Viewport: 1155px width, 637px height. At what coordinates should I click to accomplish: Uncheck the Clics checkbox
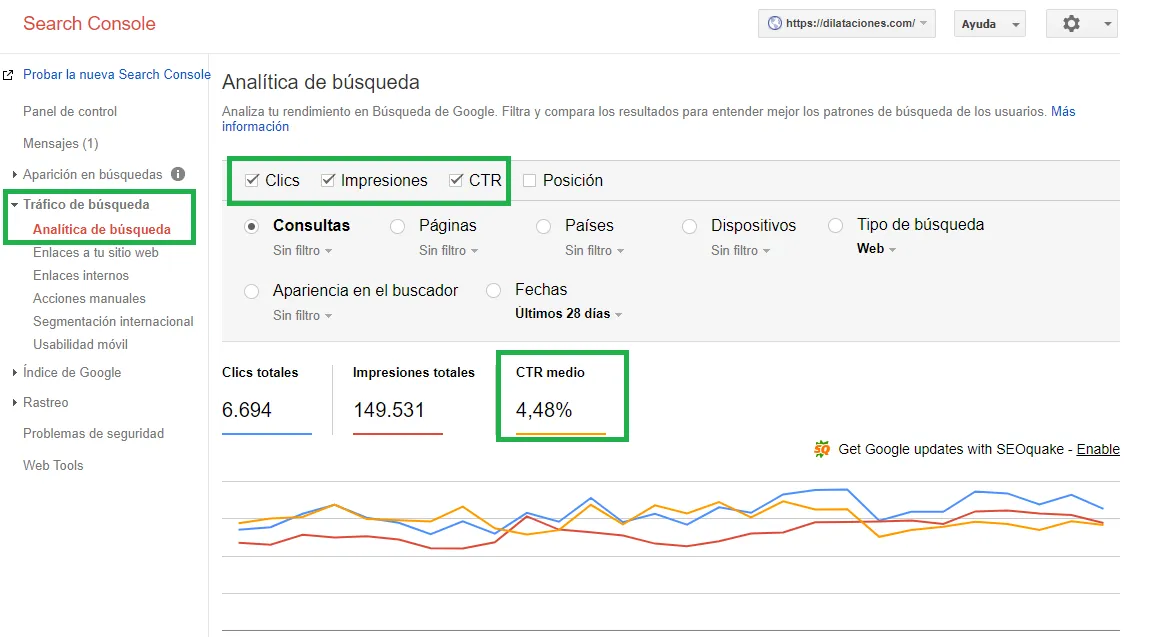[252, 180]
